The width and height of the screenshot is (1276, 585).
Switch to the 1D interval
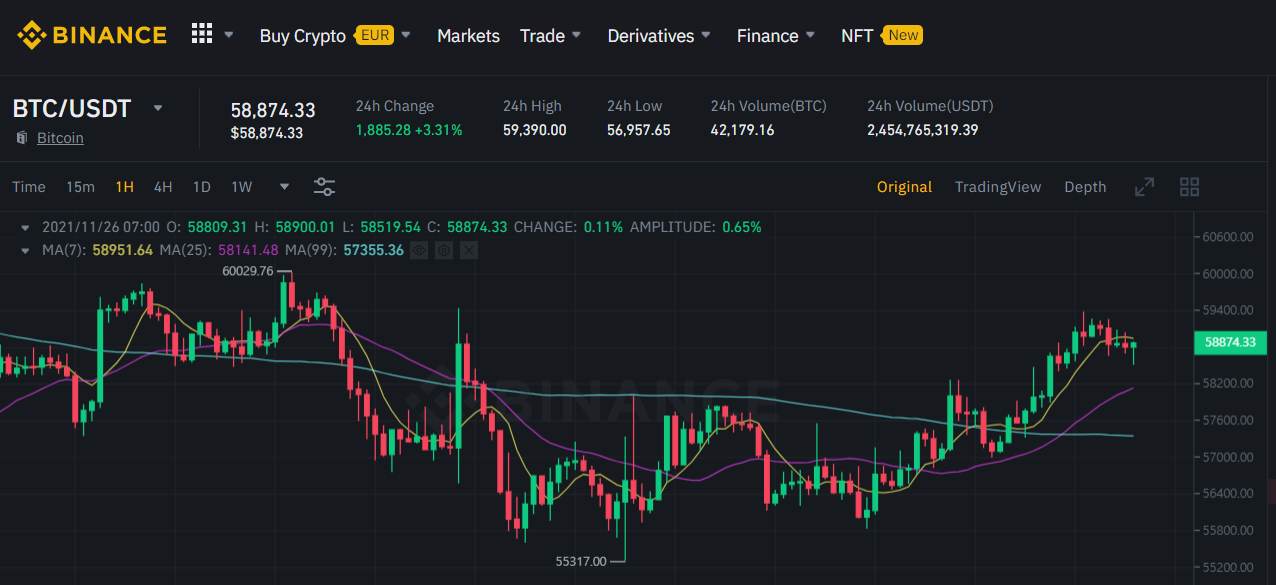[201, 187]
